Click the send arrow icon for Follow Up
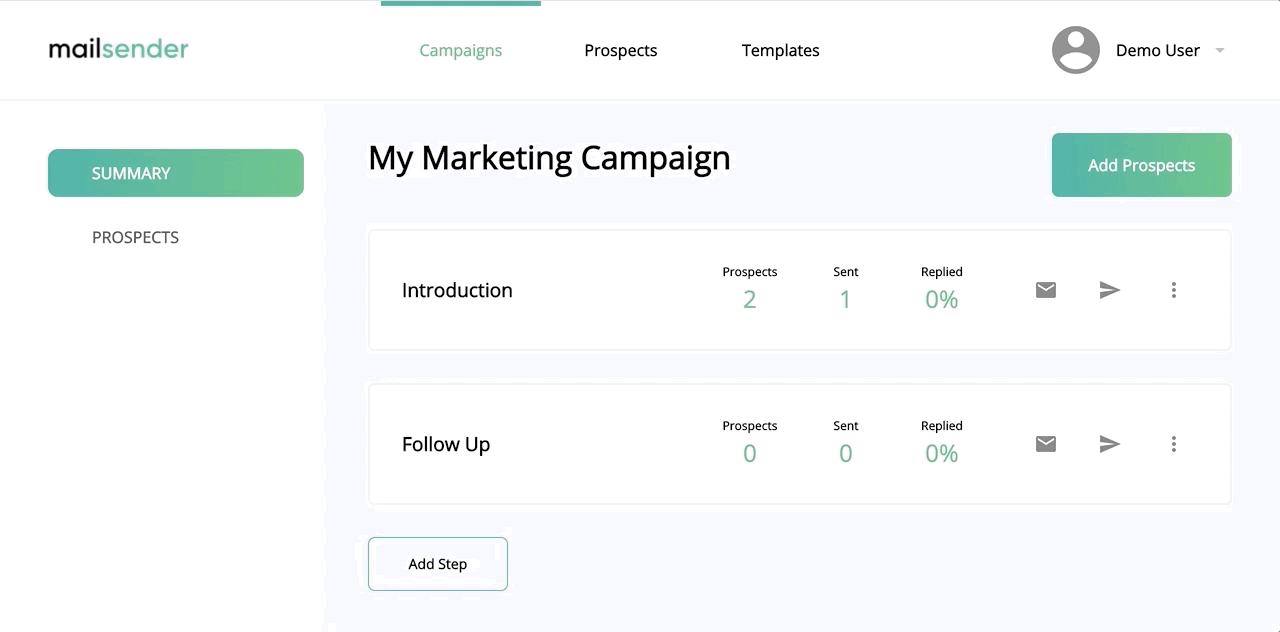Screen dimensions: 1280x632 tap(1110, 444)
